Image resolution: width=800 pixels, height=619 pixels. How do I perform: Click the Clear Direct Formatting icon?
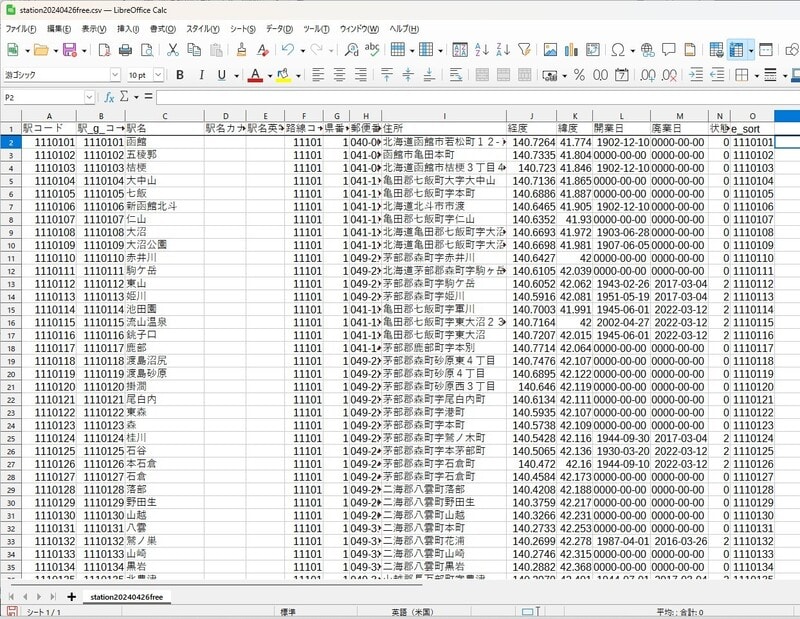pyautogui.click(x=263, y=49)
